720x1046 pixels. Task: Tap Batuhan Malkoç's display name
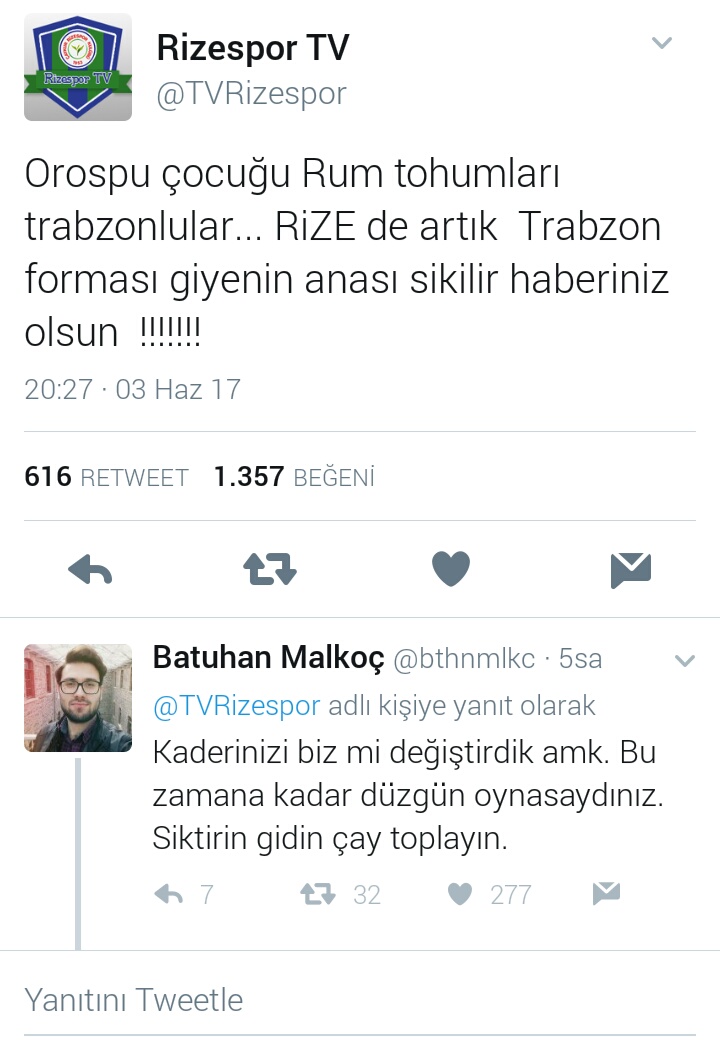(269, 658)
